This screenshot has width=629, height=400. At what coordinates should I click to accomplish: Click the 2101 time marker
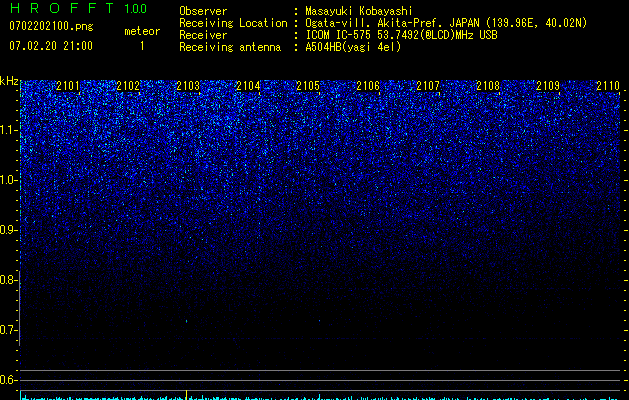68,86
